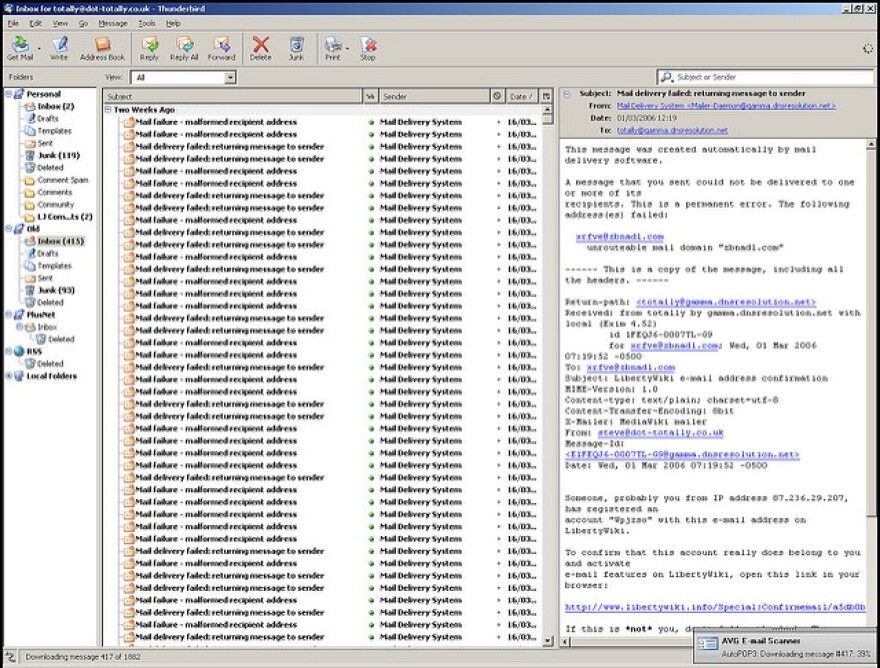
Task: Click the Forward toolbar icon
Action: click(x=221, y=48)
